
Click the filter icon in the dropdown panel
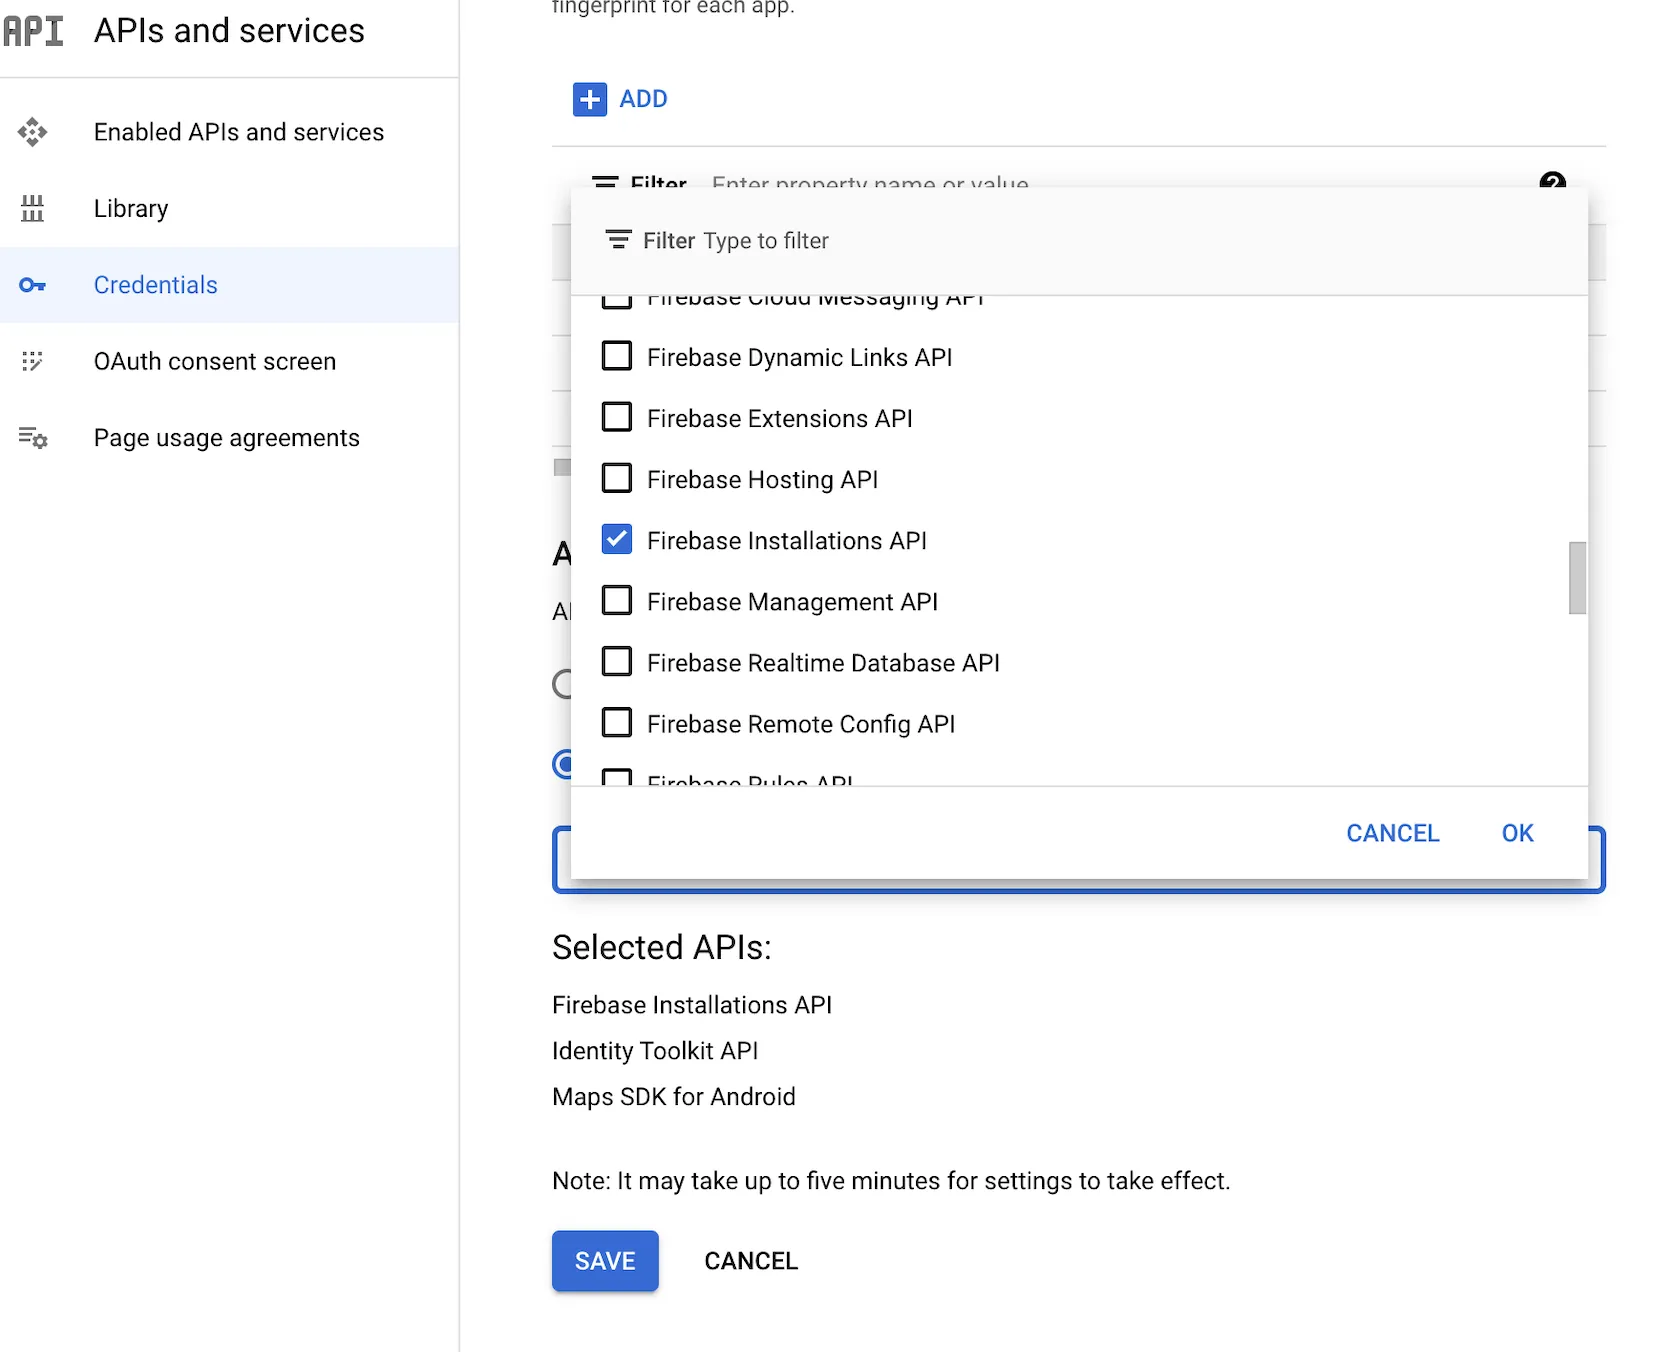click(618, 240)
